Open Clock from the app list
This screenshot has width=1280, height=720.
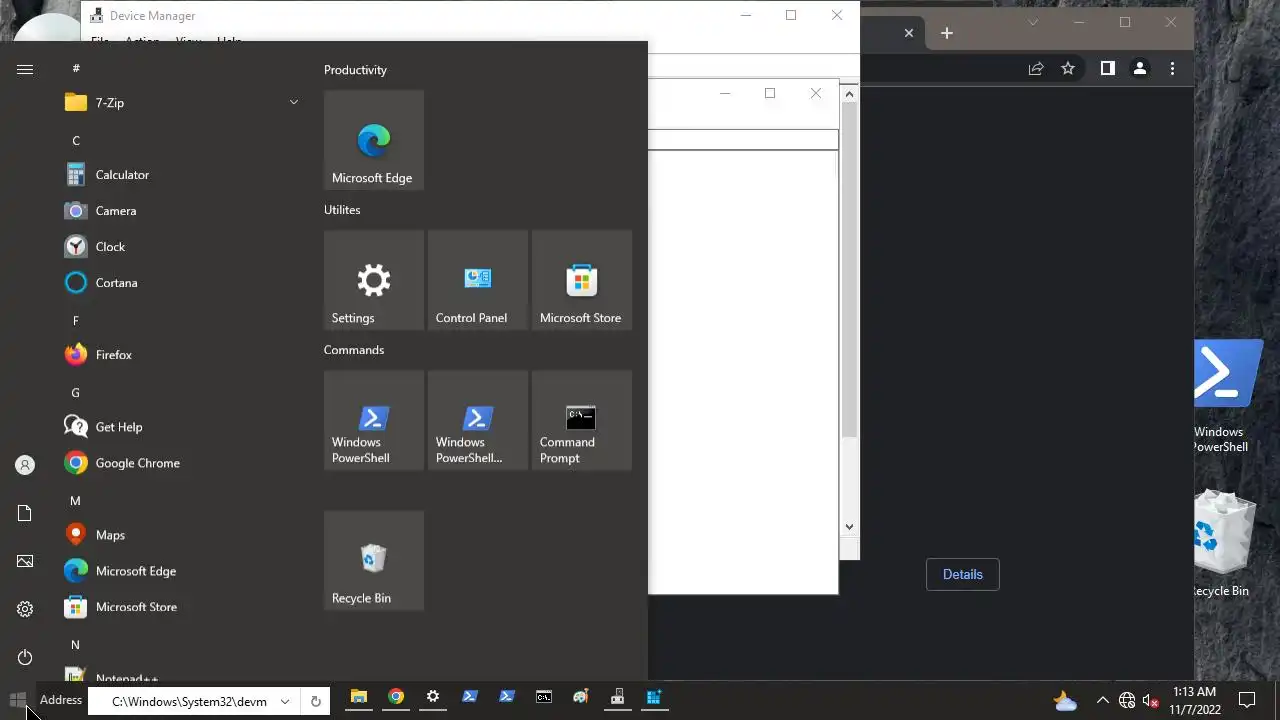pos(182,247)
